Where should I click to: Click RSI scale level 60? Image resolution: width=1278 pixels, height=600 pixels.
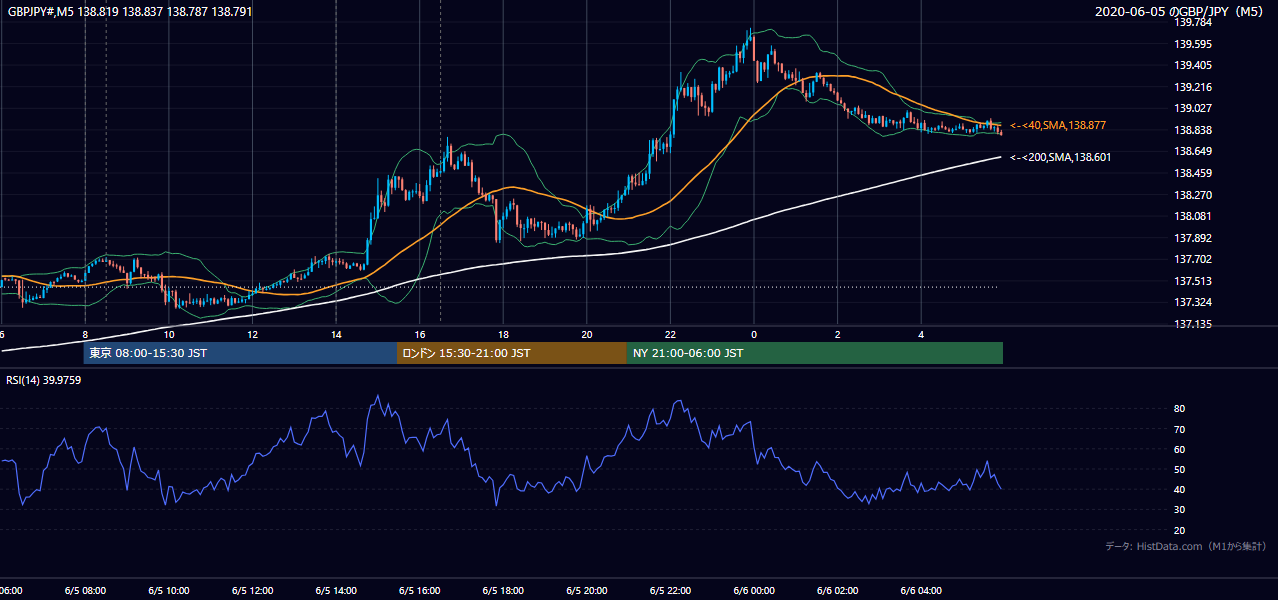tap(1179, 449)
